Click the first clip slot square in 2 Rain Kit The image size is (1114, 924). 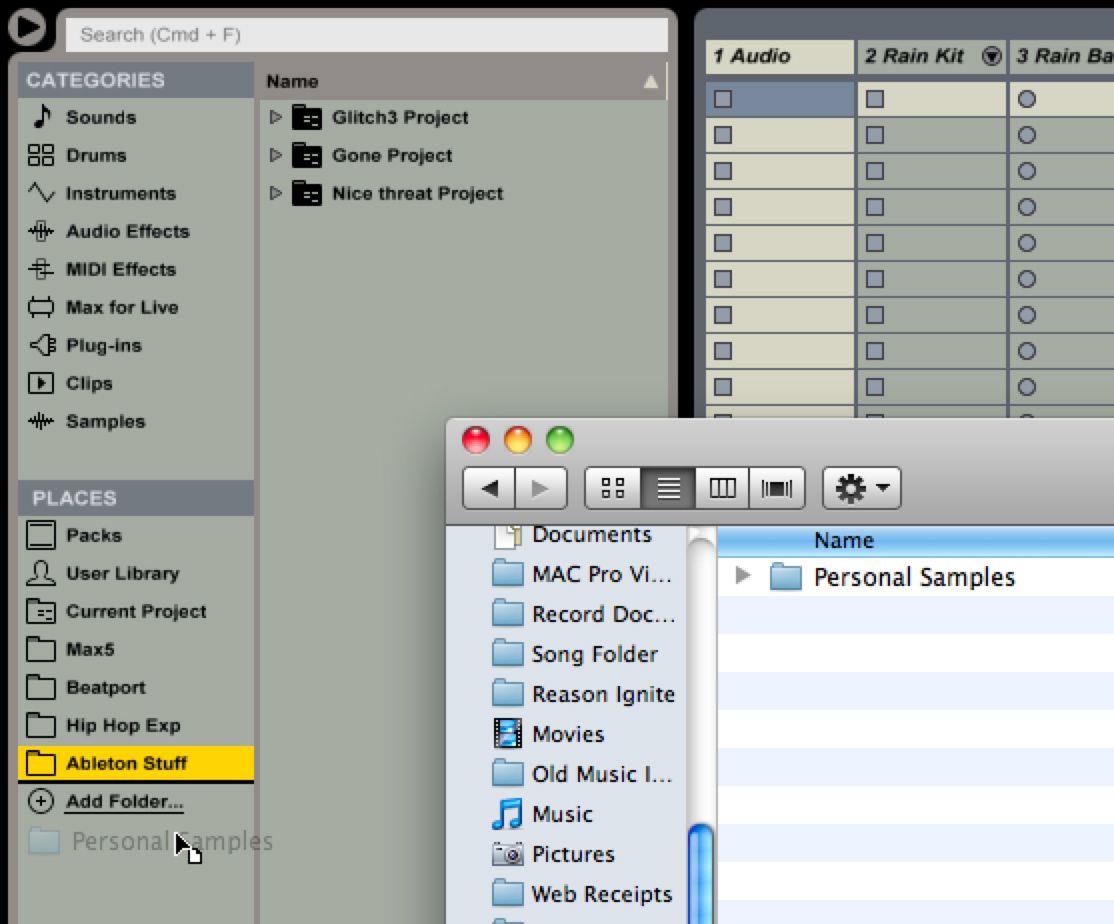click(875, 99)
